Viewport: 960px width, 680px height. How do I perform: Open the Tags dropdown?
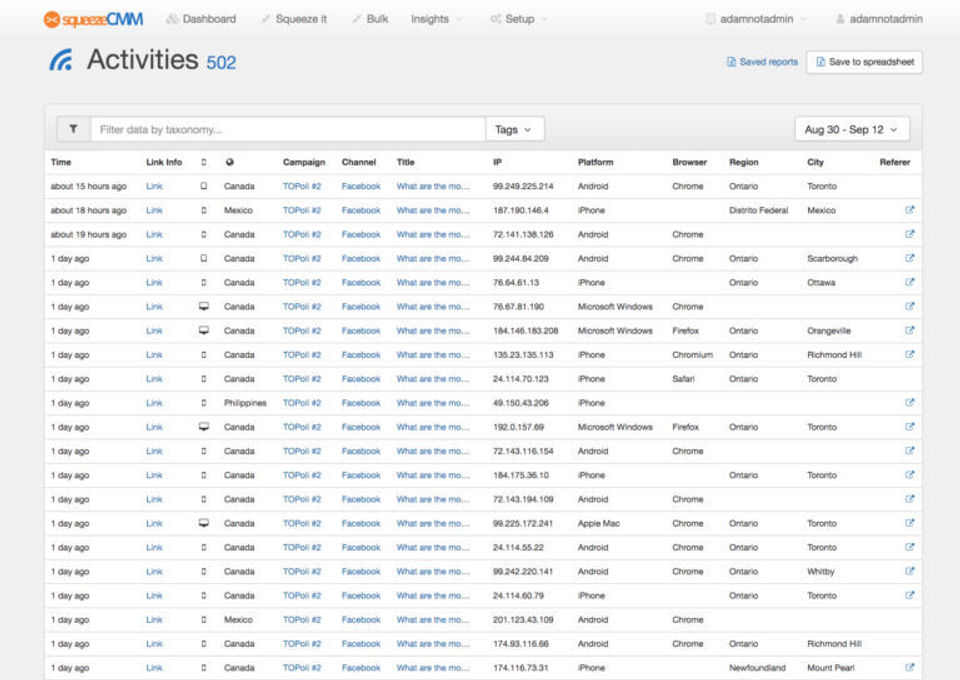pyautogui.click(x=514, y=129)
